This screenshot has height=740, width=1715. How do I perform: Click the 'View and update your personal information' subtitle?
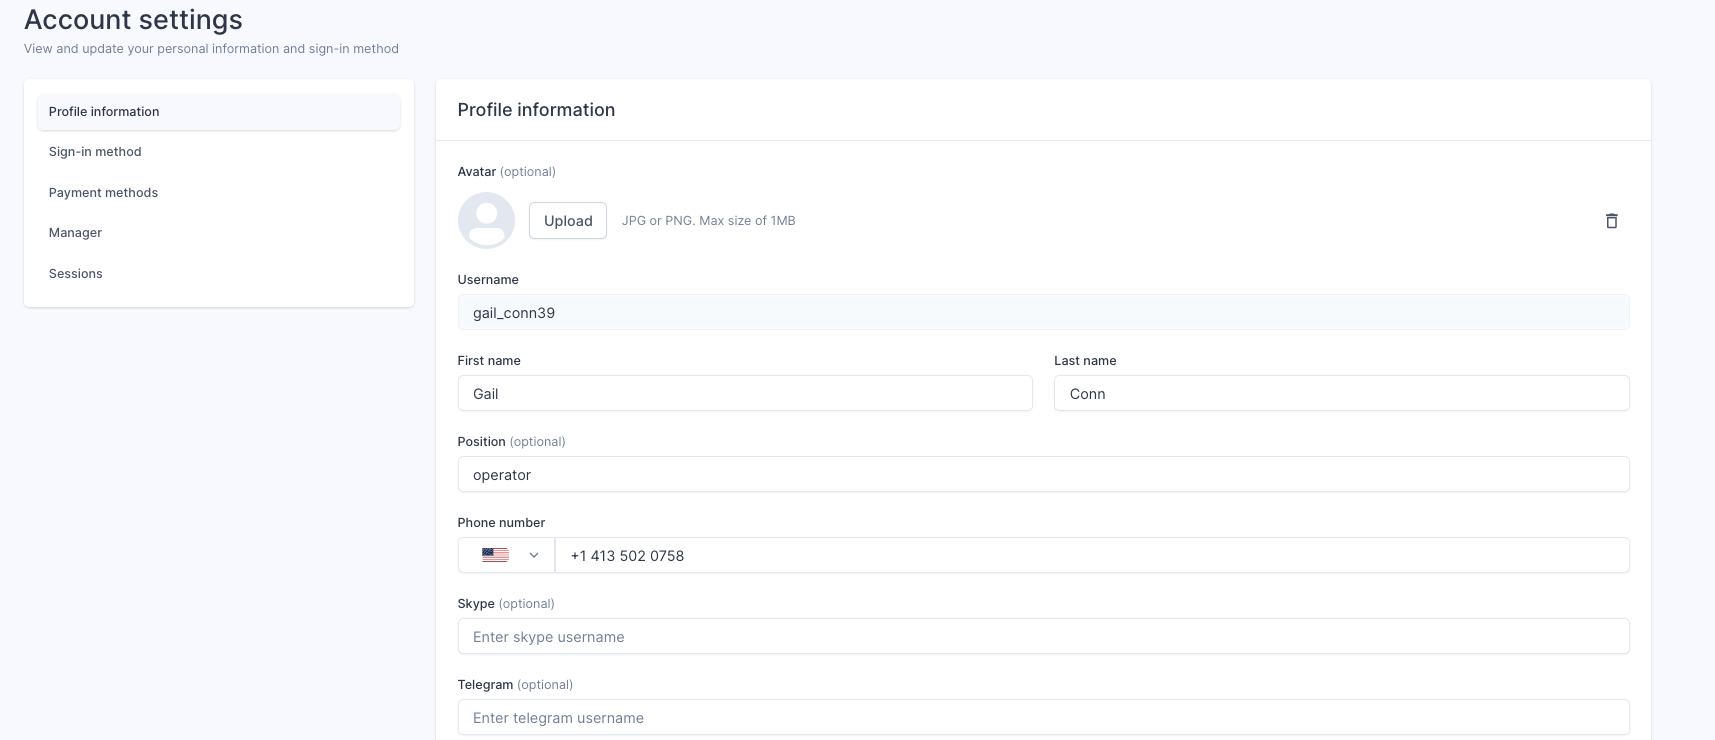coord(211,49)
